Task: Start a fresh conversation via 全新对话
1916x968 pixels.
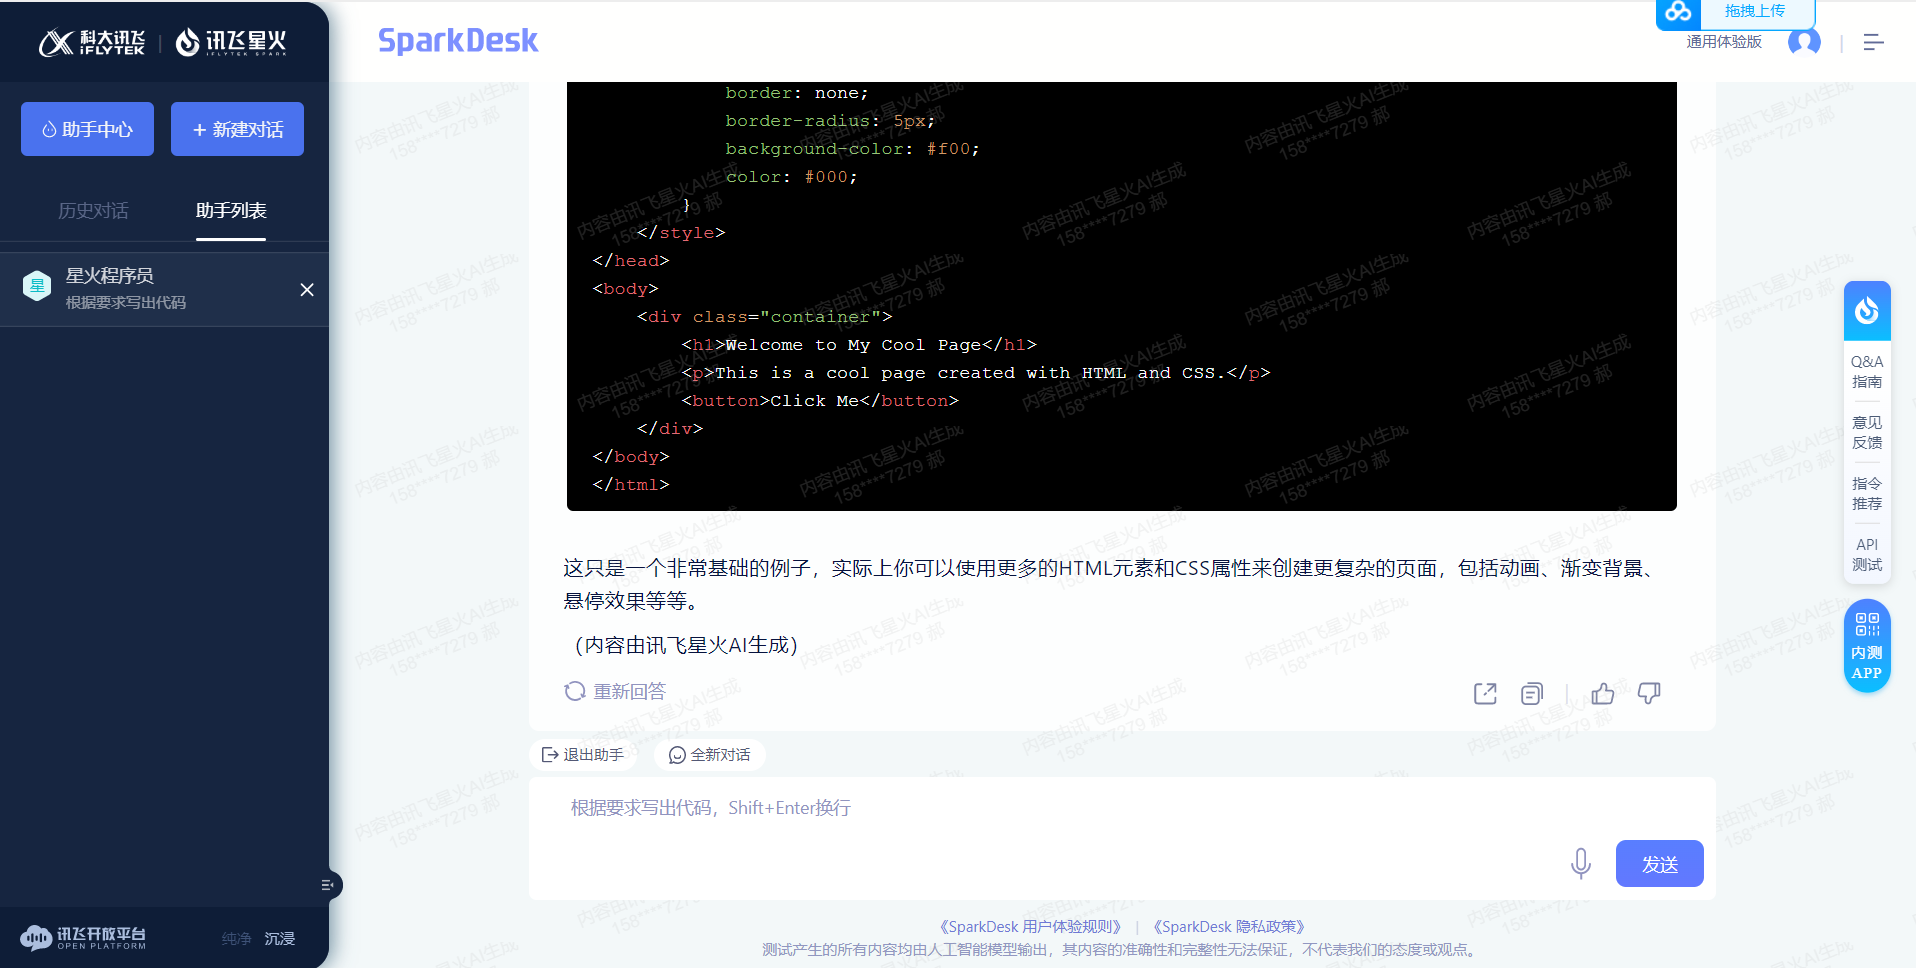Action: (x=709, y=755)
